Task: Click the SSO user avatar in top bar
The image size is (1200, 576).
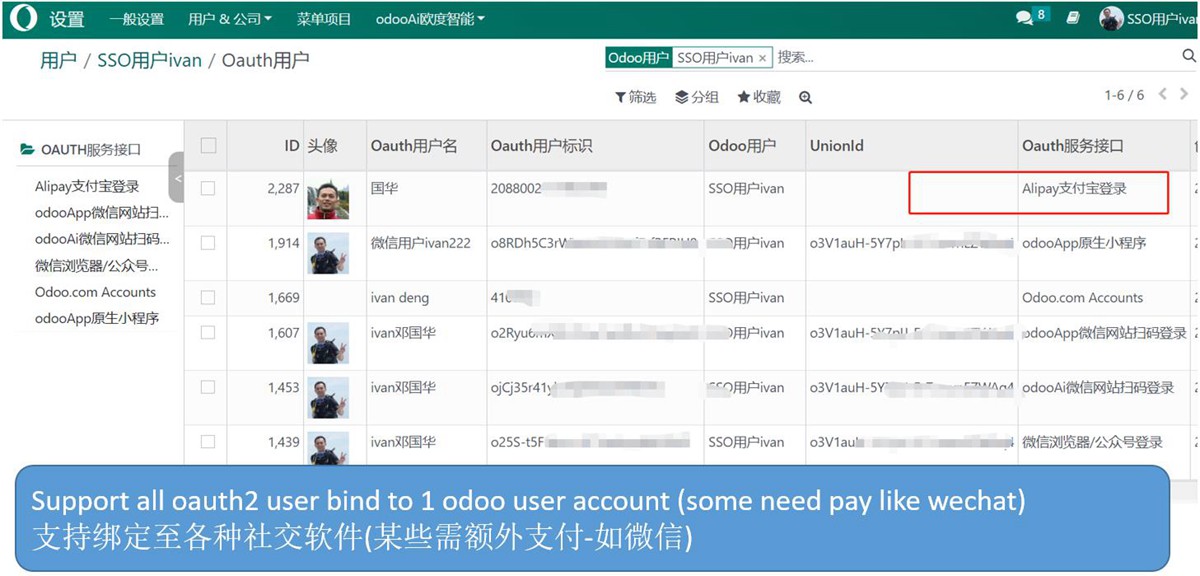Action: [x=1111, y=18]
